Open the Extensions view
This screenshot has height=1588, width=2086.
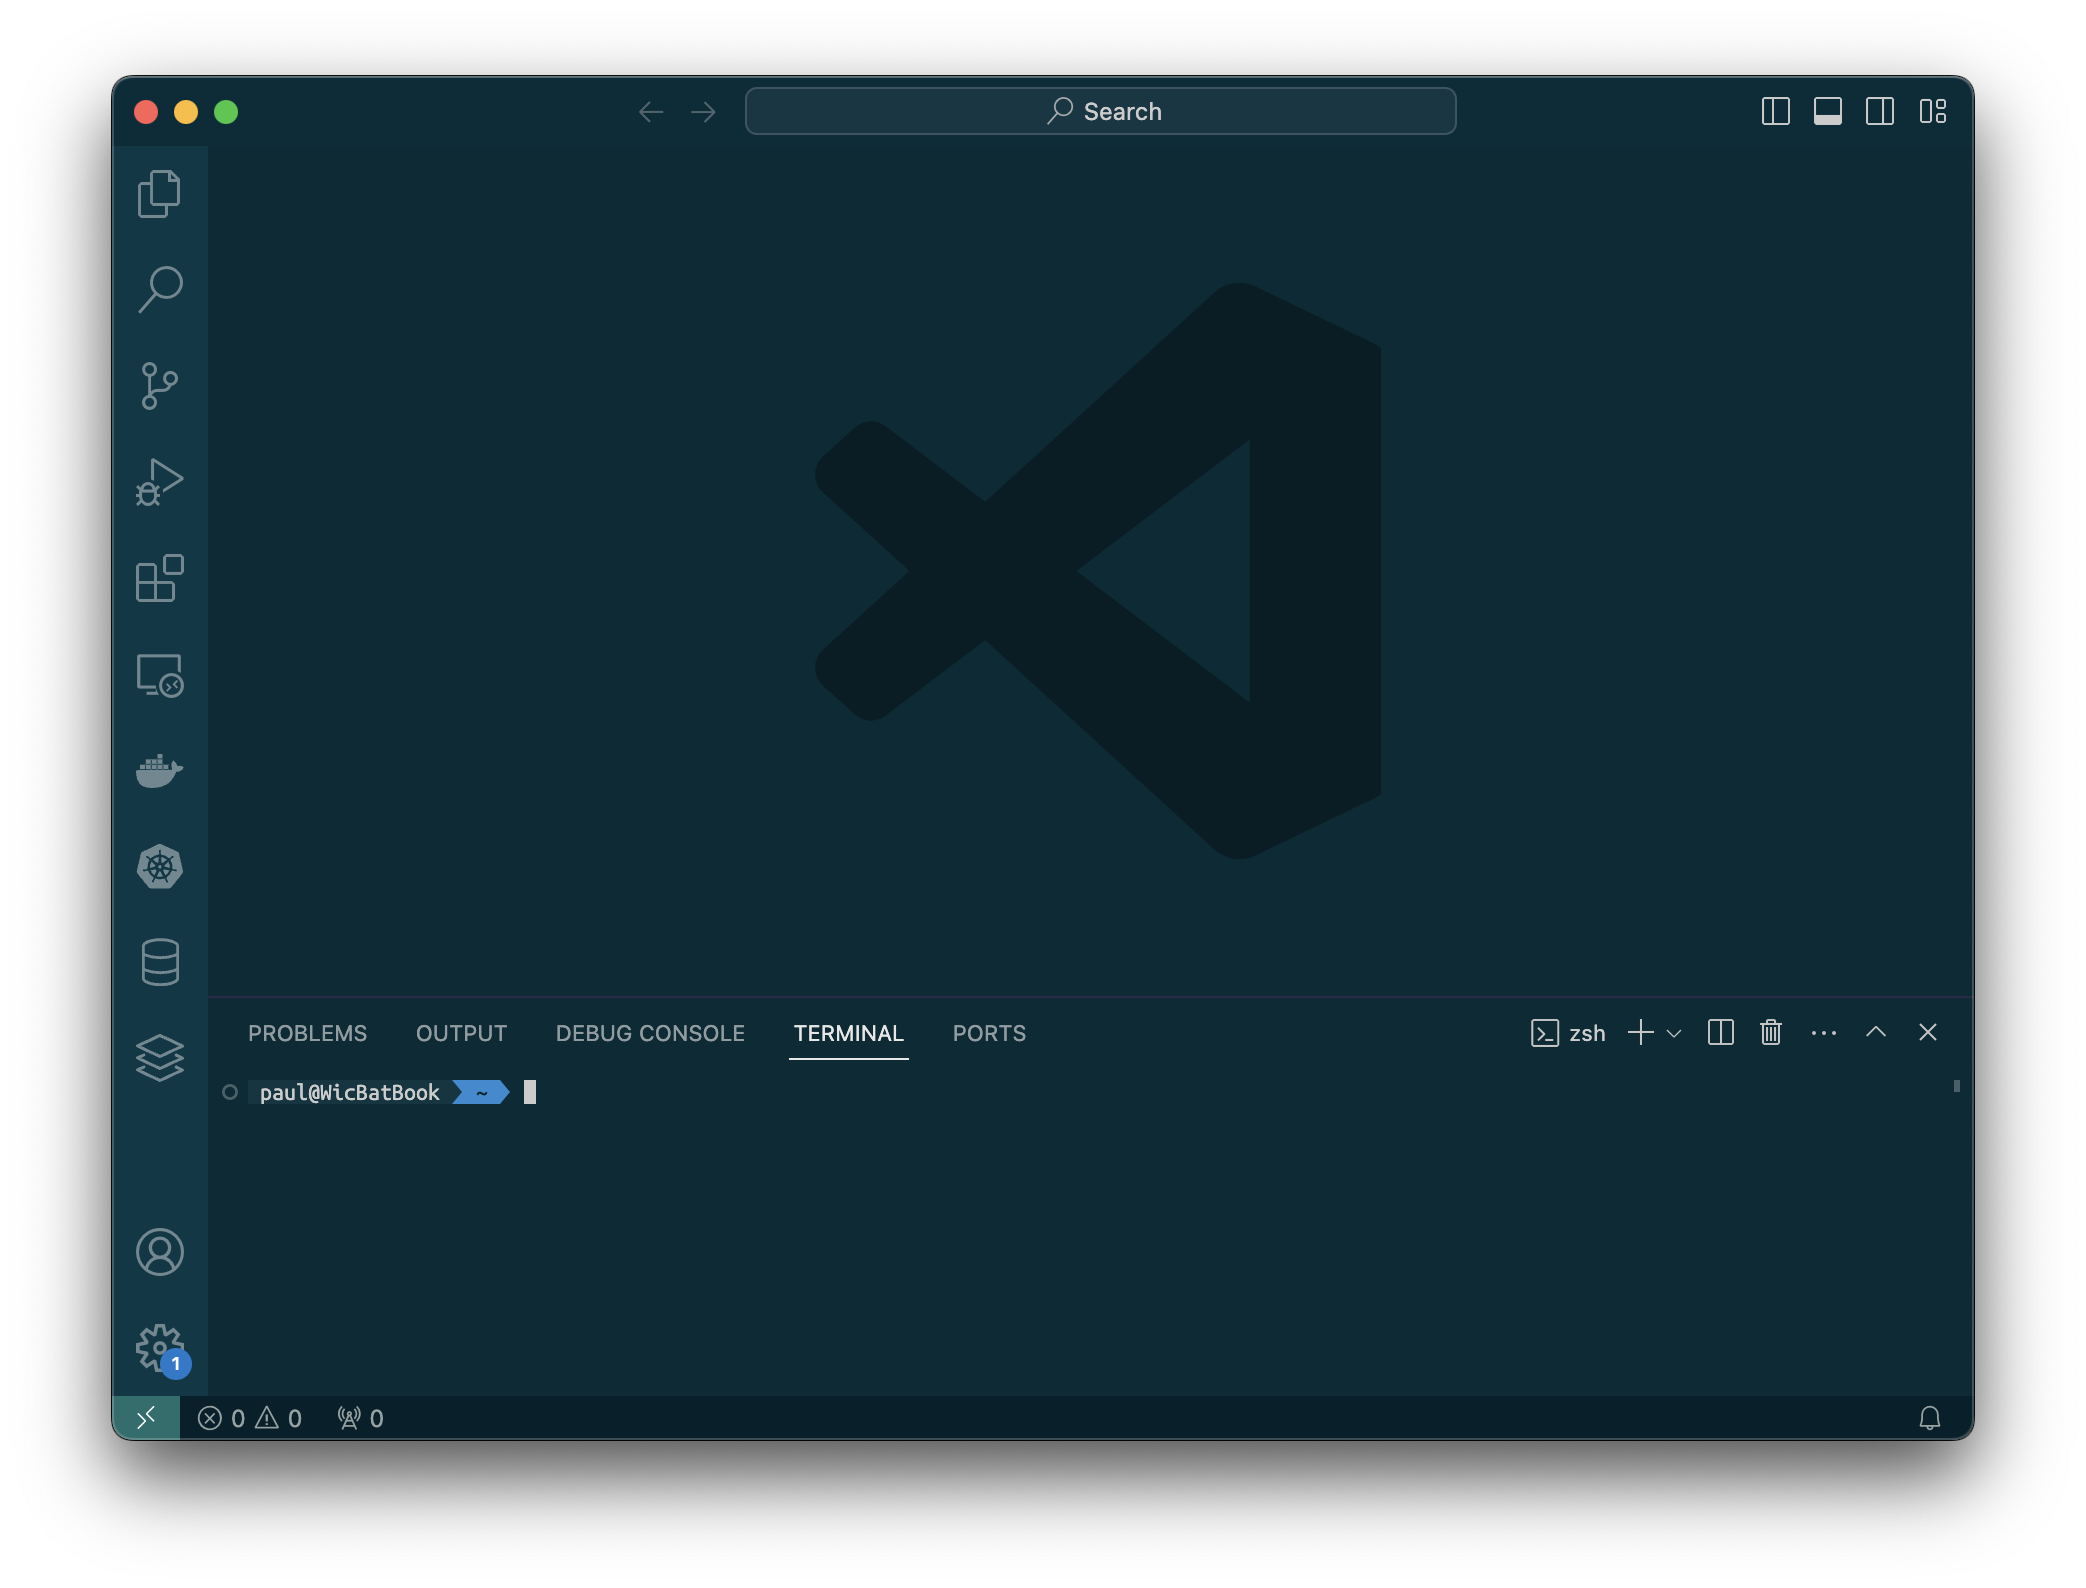pyautogui.click(x=159, y=578)
